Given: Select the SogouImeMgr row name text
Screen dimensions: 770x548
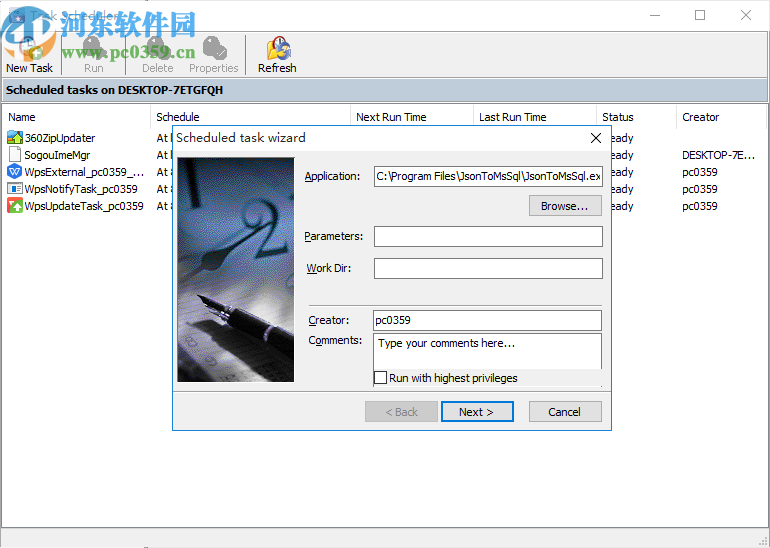Looking at the screenshot, I should click(57, 155).
